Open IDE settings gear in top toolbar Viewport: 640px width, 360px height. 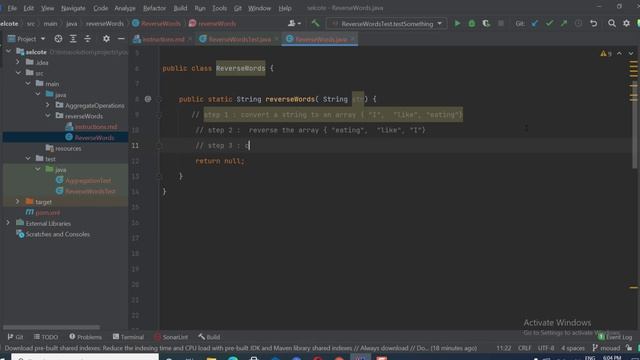click(626, 24)
